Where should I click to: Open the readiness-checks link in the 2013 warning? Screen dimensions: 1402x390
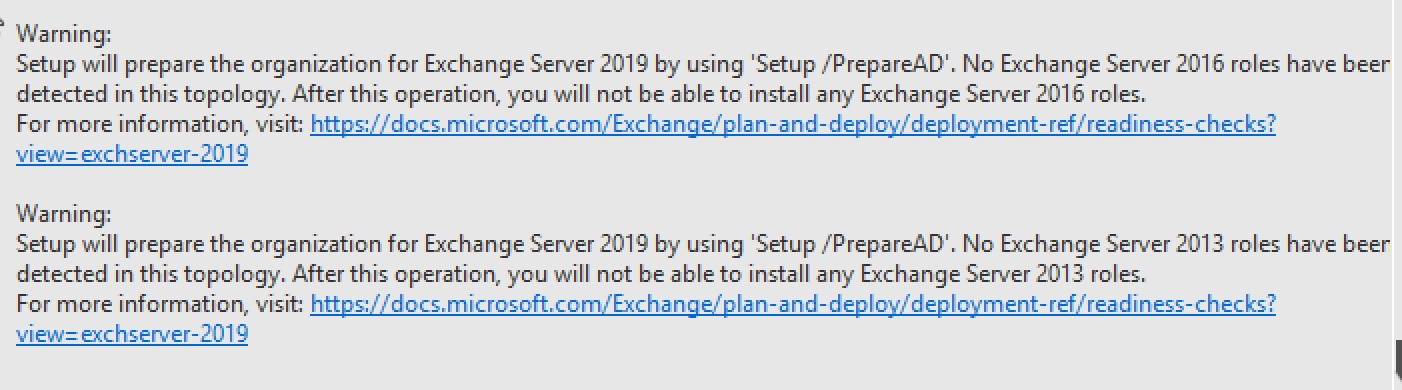point(793,304)
